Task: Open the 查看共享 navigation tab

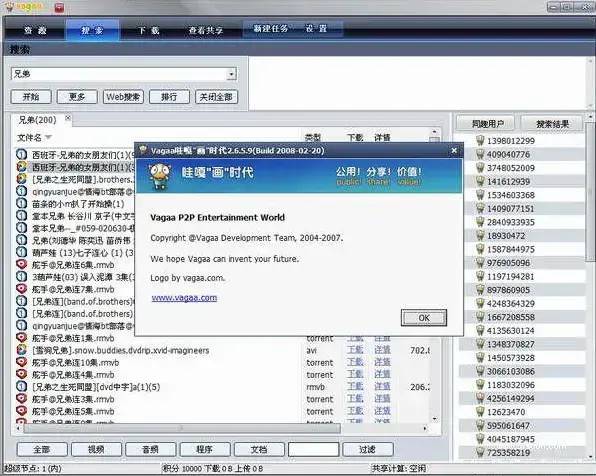Action: [206, 30]
